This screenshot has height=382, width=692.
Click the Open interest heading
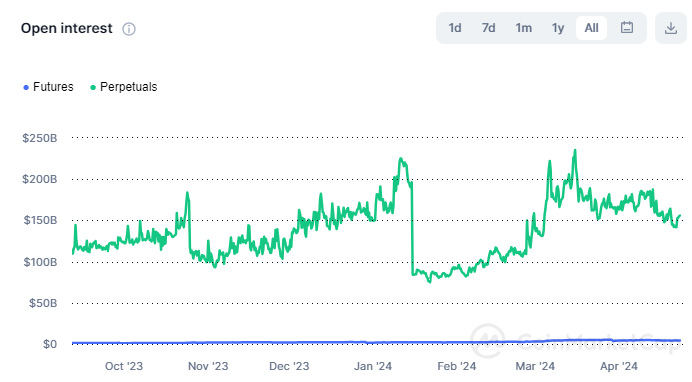(67, 29)
